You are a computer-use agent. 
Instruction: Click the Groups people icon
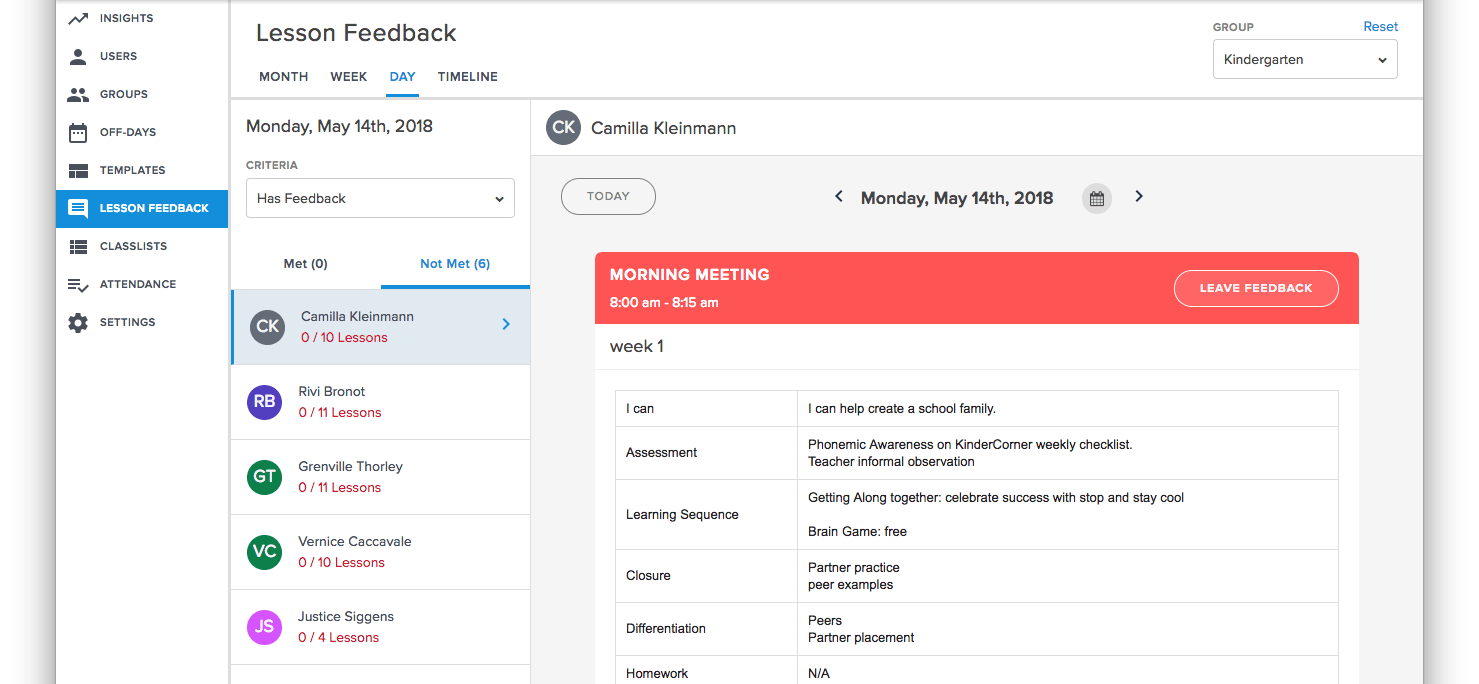click(78, 94)
